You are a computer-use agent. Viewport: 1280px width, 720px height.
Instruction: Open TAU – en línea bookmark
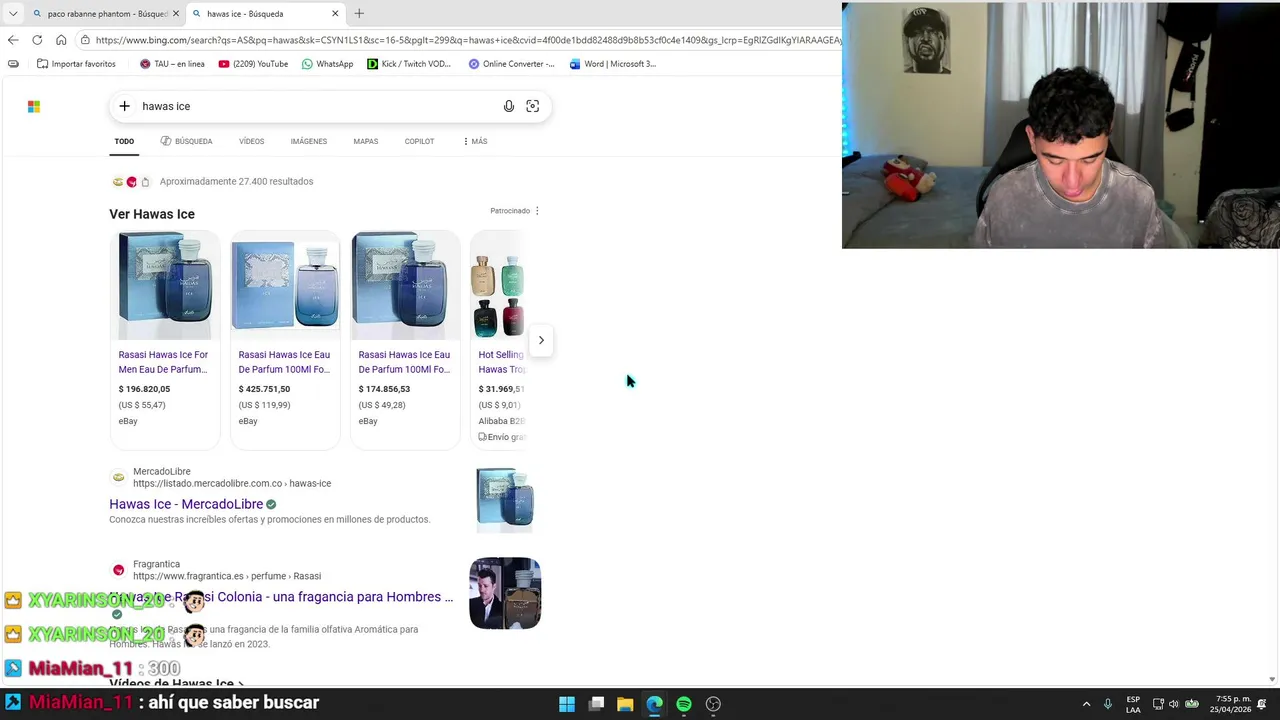[172, 64]
